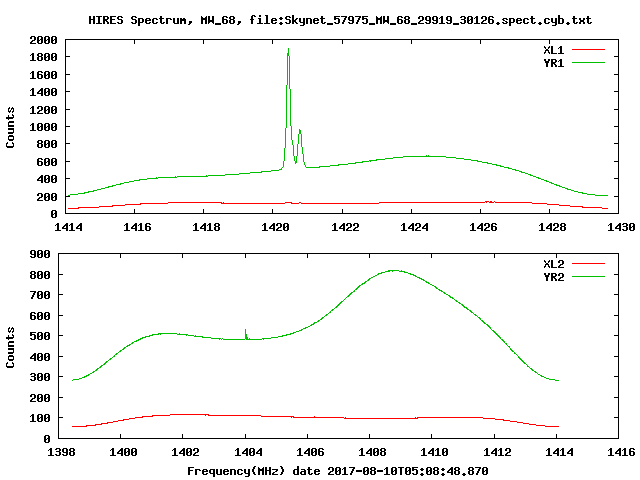Click the secondary YR1 peak near 1420.8 MHz
The width and height of the screenshot is (640, 480).
(300, 131)
